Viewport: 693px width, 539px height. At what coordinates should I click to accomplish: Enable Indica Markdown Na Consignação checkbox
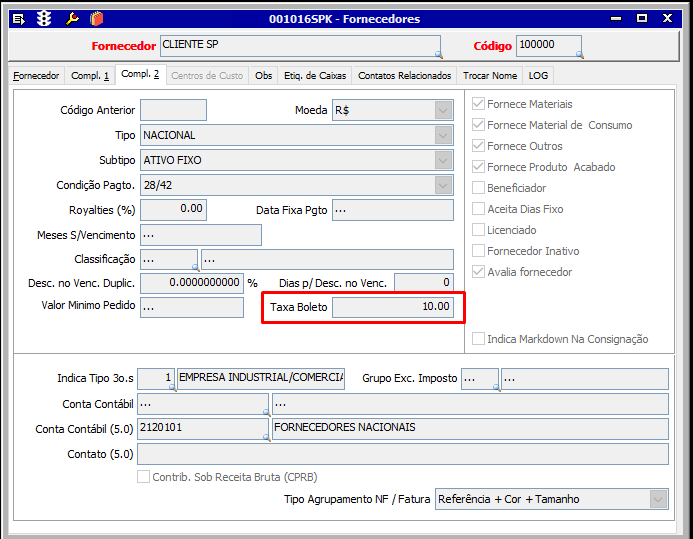click(478, 339)
